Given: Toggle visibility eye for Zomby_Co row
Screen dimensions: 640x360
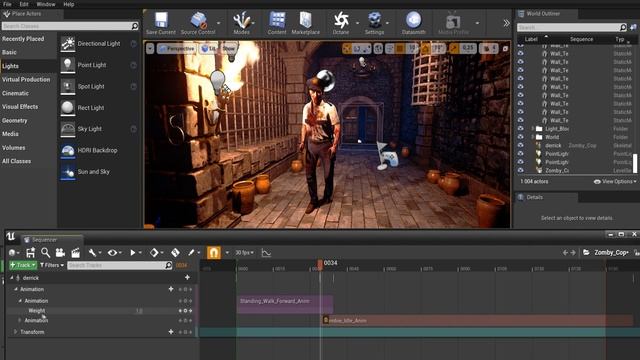Looking at the screenshot, I should click(520, 170).
